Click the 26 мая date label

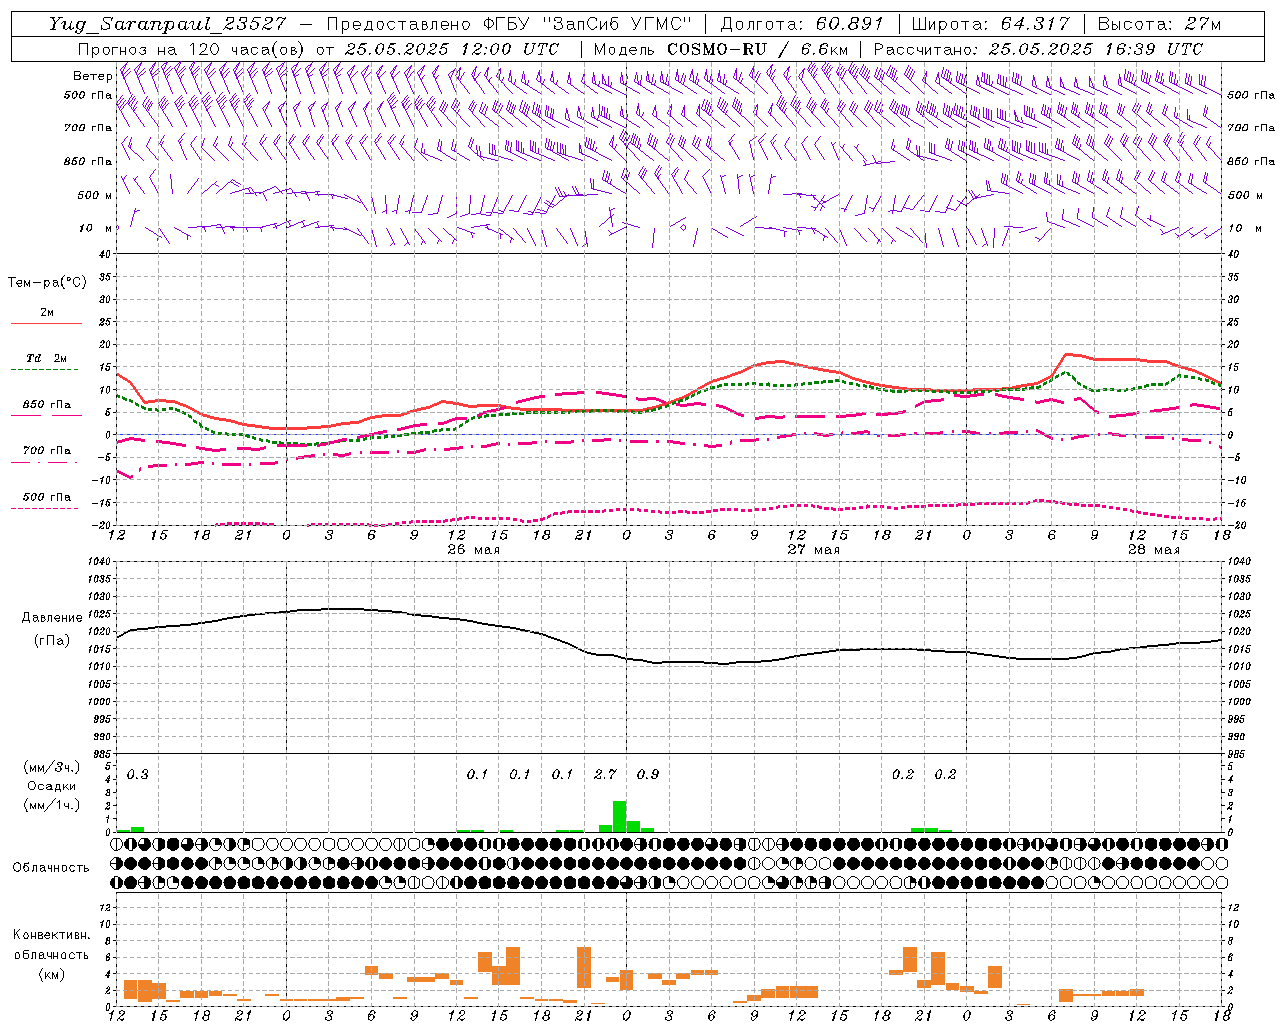coord(473,550)
